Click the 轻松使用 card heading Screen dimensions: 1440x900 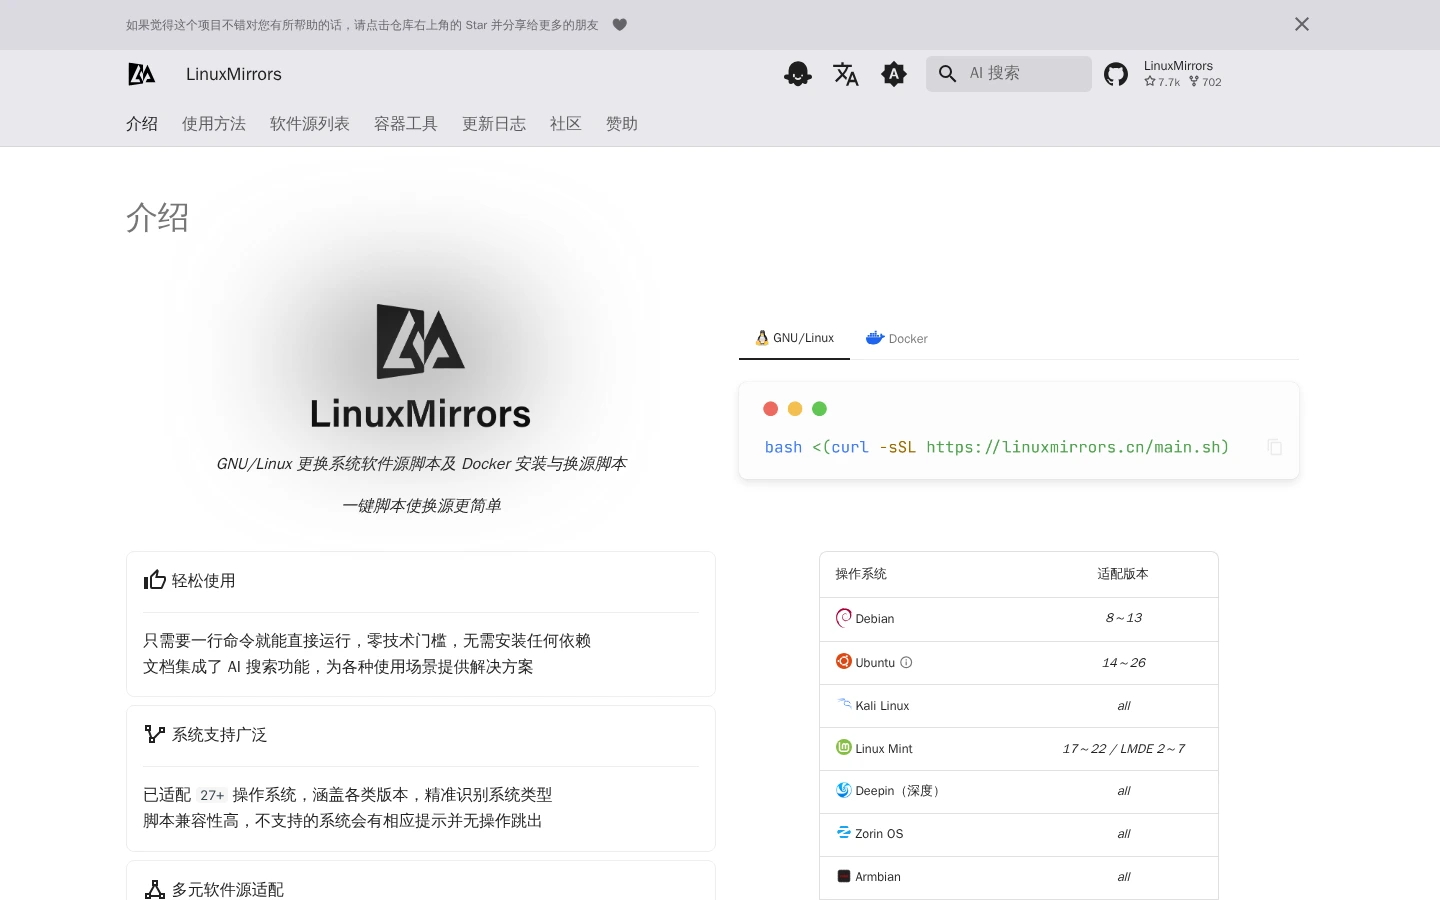coord(204,580)
